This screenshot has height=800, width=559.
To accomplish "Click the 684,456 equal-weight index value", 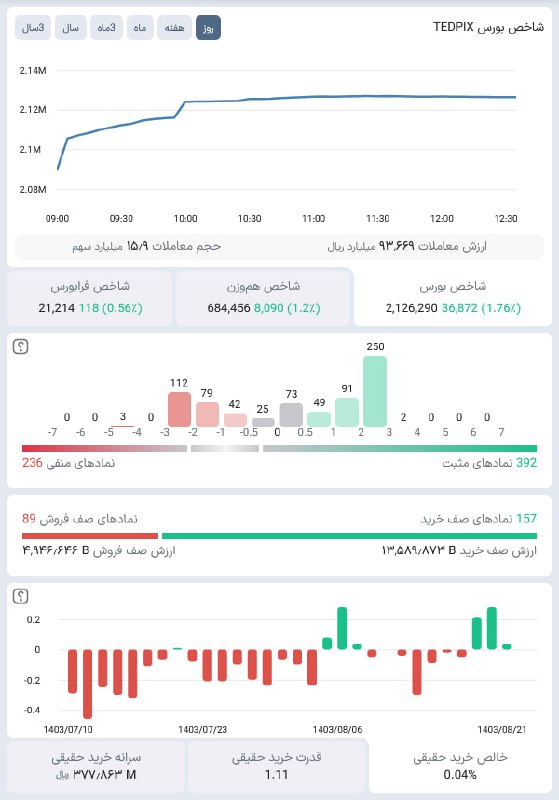I will pos(228,308).
